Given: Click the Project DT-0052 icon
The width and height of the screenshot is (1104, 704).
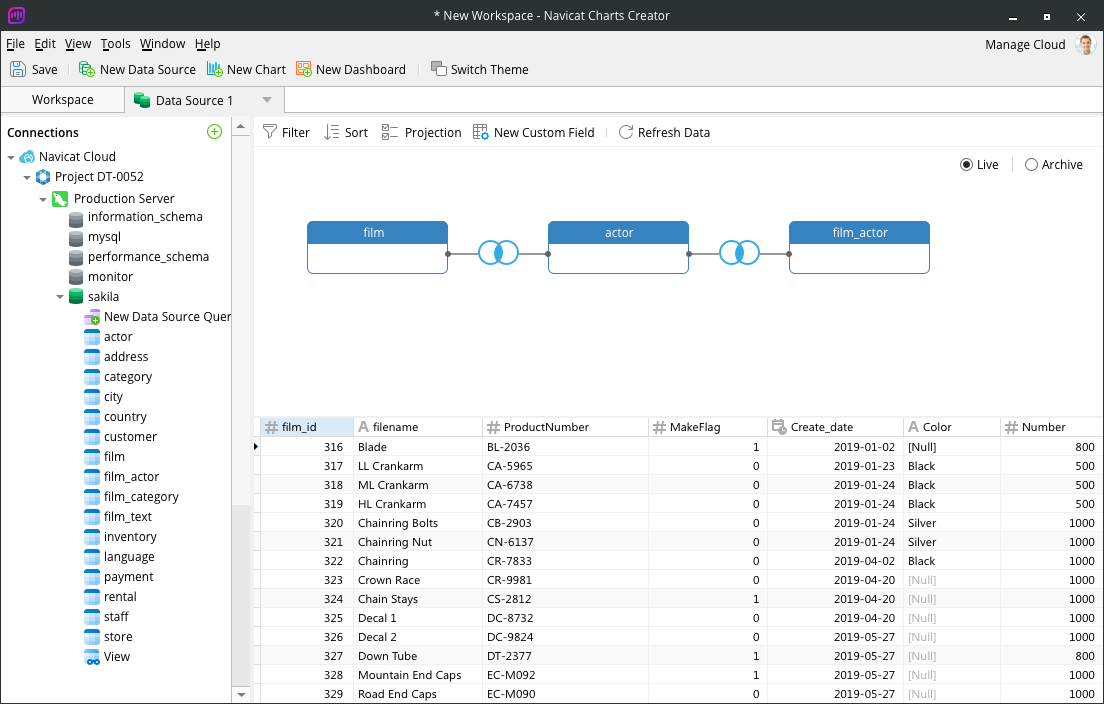Looking at the screenshot, I should 43,177.
